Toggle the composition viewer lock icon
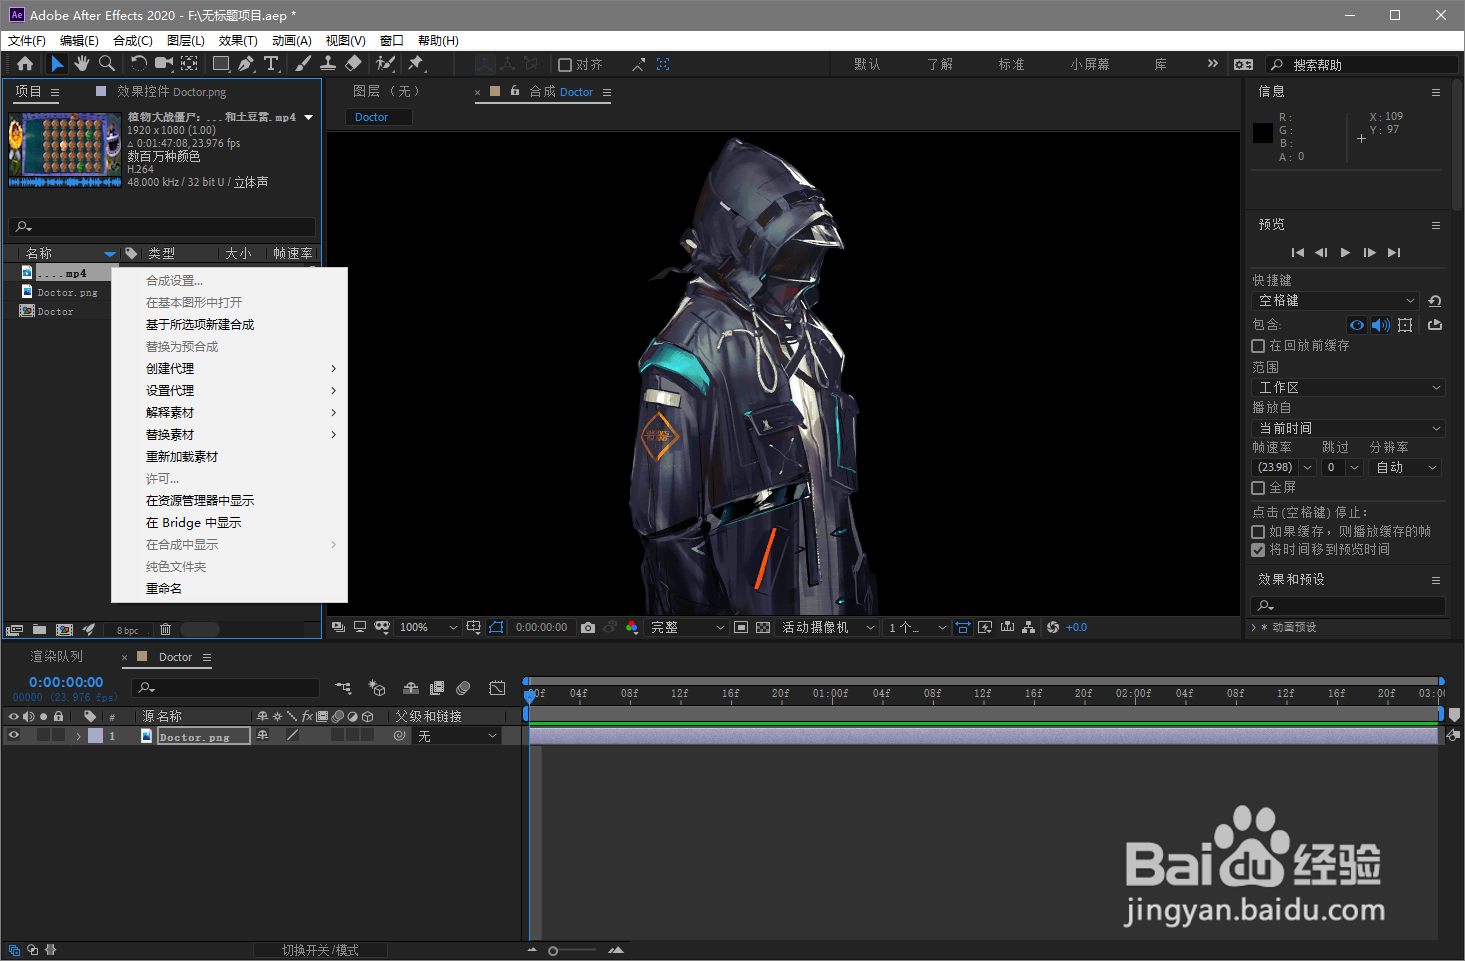The height and width of the screenshot is (961, 1465). click(x=515, y=91)
